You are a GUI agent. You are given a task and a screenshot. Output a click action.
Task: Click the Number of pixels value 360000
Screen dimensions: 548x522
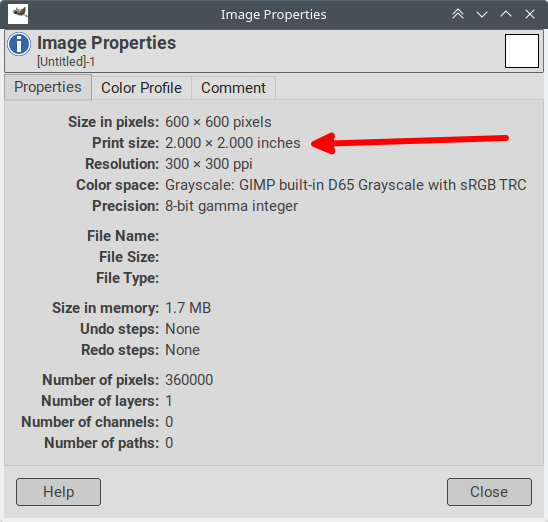[189, 380]
